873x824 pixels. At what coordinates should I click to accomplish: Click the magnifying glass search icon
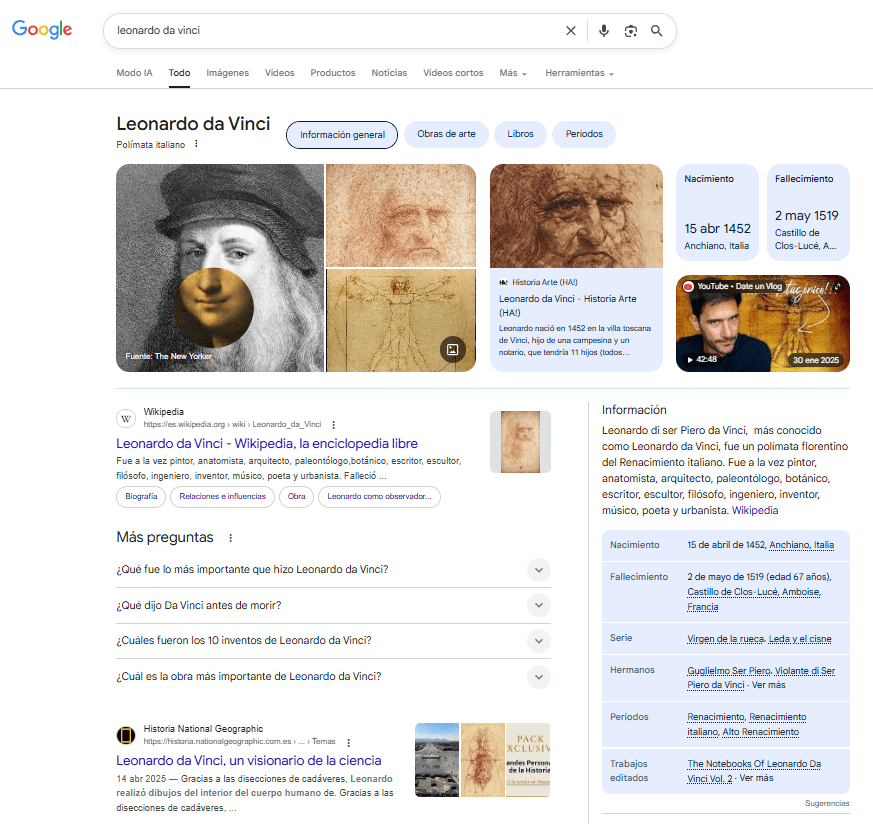point(657,31)
